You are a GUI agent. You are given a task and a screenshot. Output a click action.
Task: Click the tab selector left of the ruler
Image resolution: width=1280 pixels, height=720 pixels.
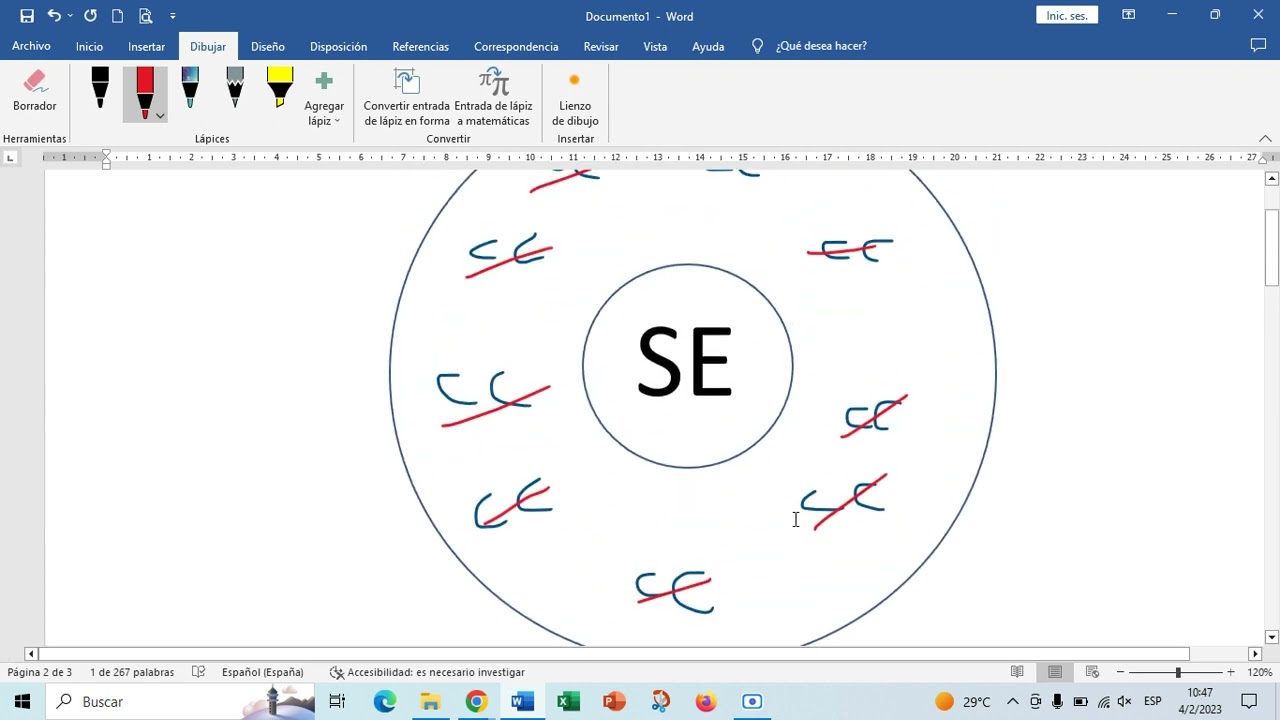(x=10, y=157)
